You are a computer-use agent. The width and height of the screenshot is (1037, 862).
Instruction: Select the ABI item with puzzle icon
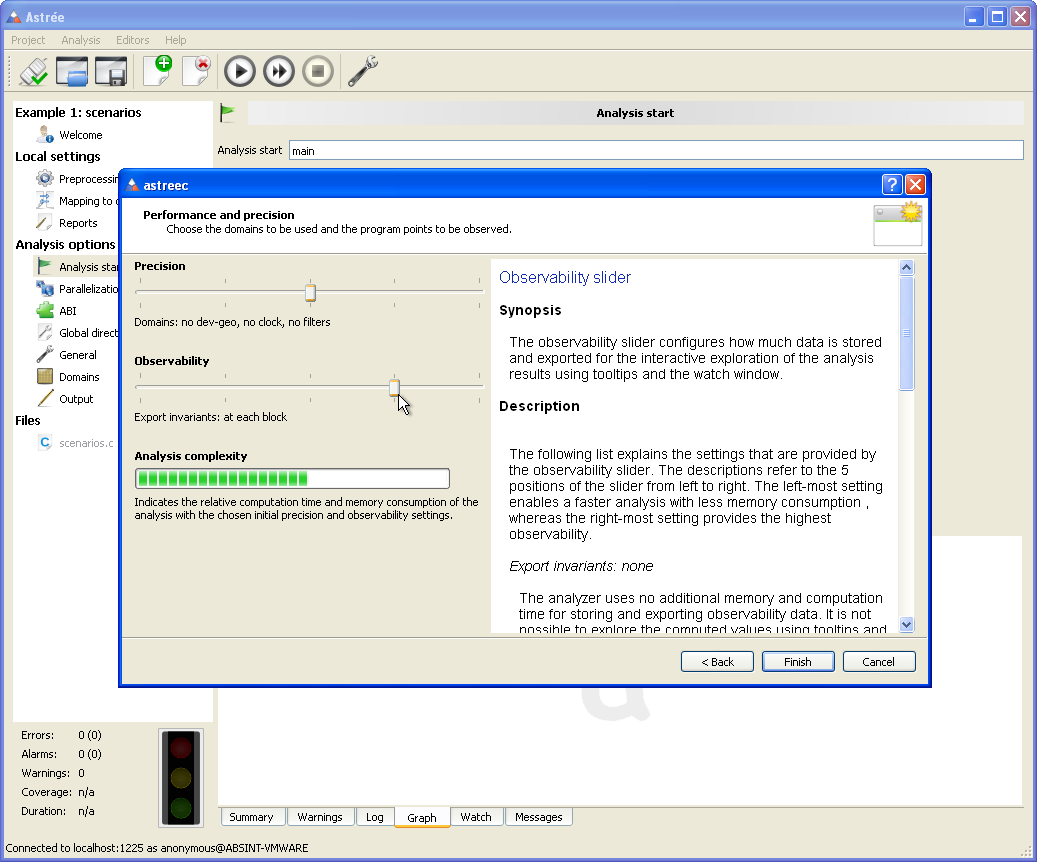tap(67, 311)
